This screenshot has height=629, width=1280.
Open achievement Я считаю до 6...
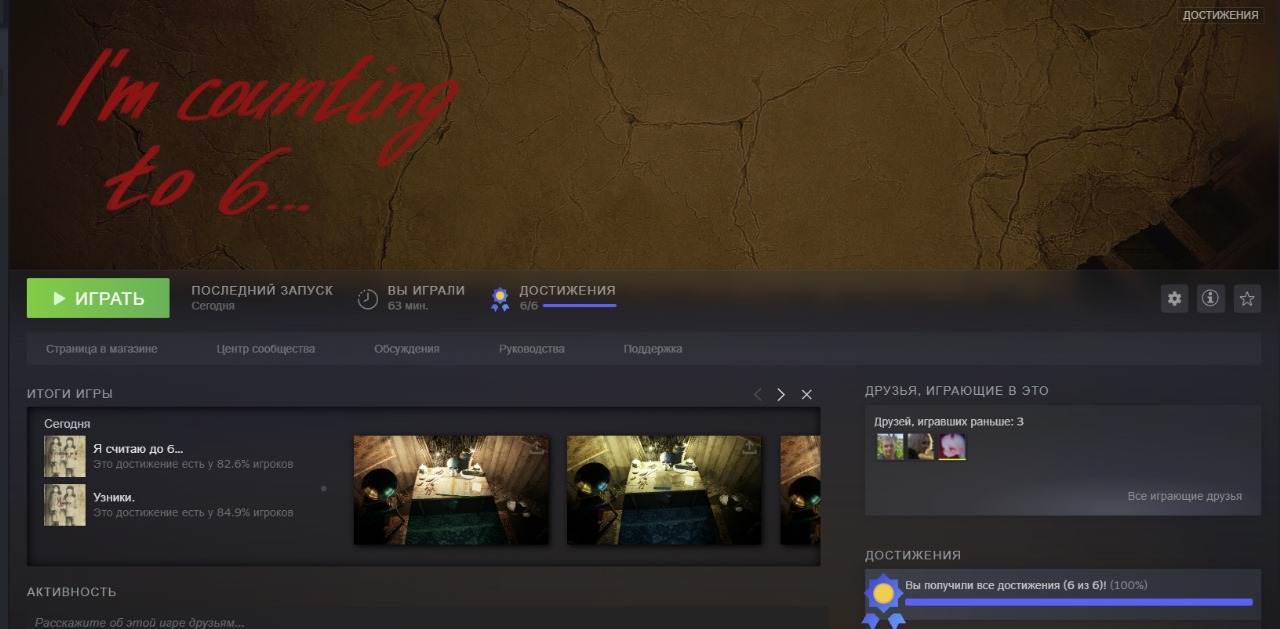click(x=138, y=448)
